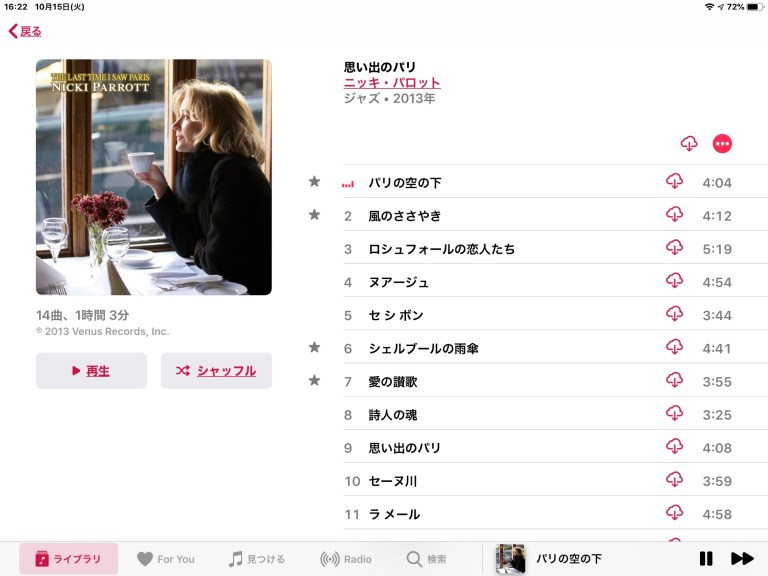This screenshot has height=576, width=768.
Task: Download track シェルブールの雨傘
Action: pyautogui.click(x=674, y=347)
